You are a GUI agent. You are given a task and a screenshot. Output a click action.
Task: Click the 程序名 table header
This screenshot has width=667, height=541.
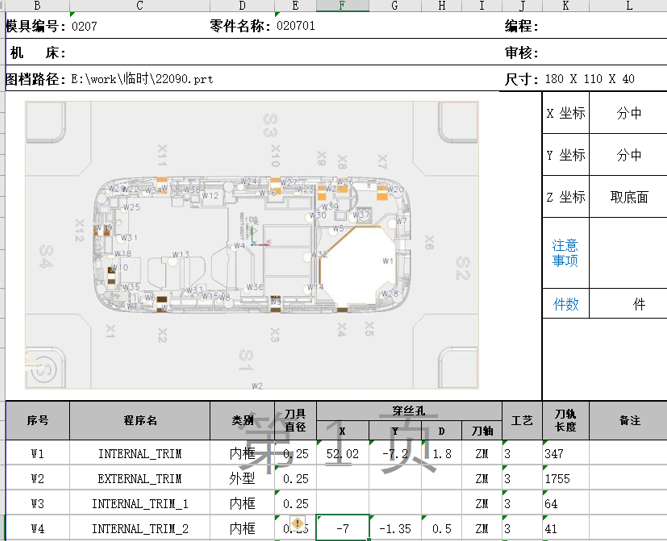[x=140, y=421]
